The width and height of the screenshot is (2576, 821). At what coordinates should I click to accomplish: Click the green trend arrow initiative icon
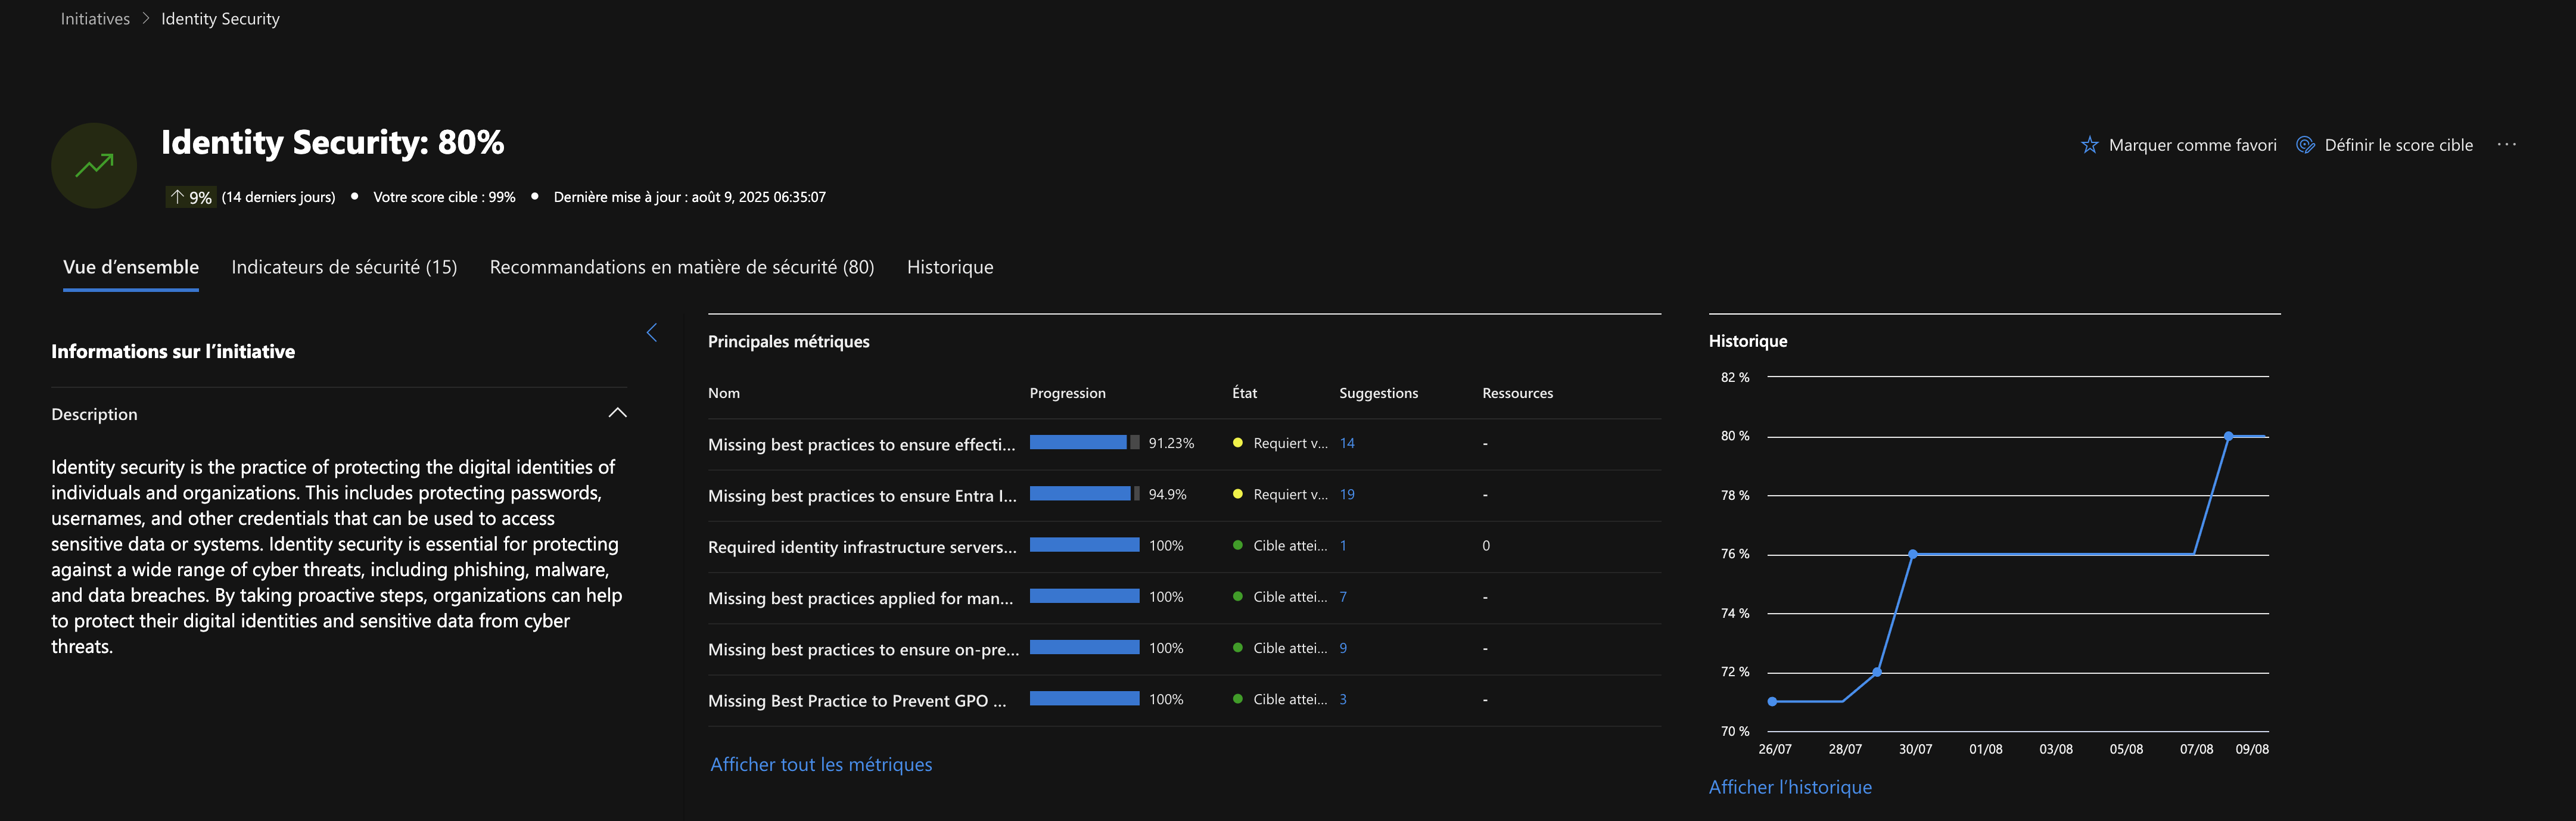[94, 165]
